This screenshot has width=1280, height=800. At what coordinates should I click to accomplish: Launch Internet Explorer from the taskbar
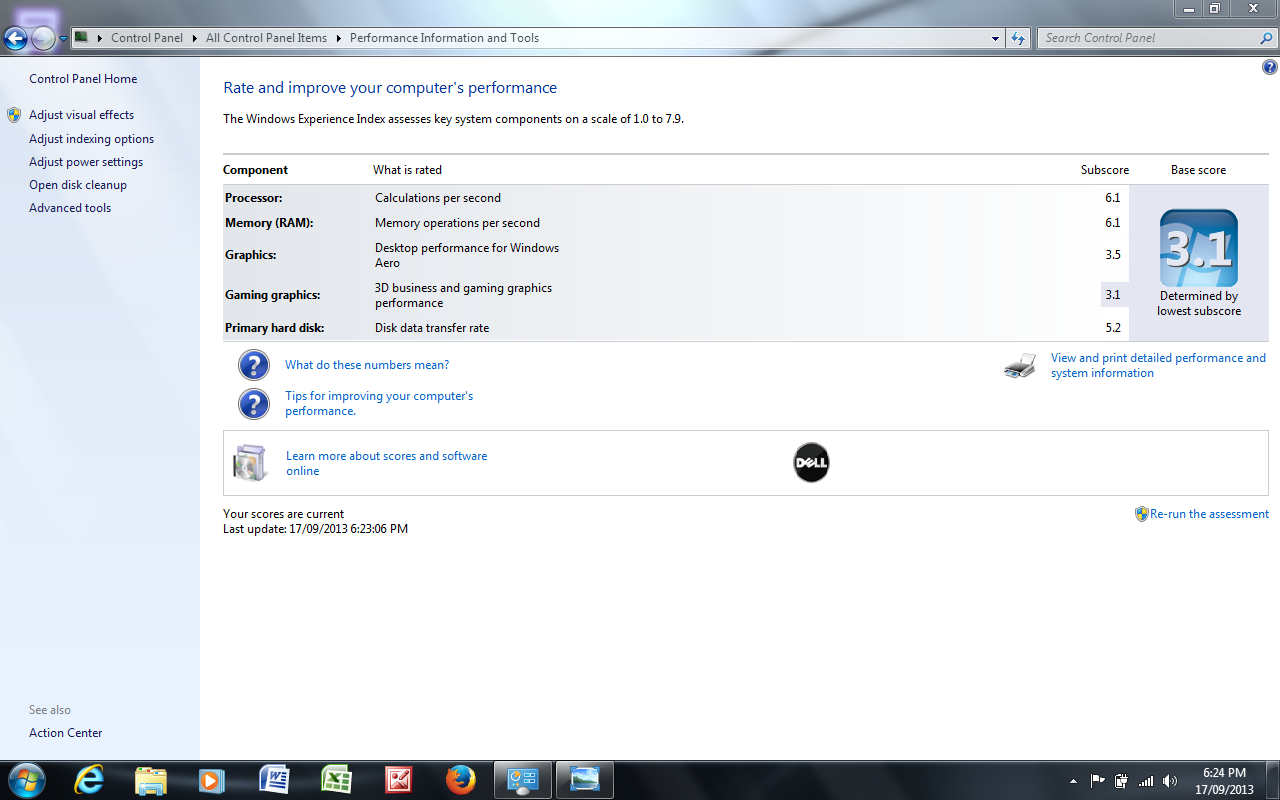tap(89, 780)
